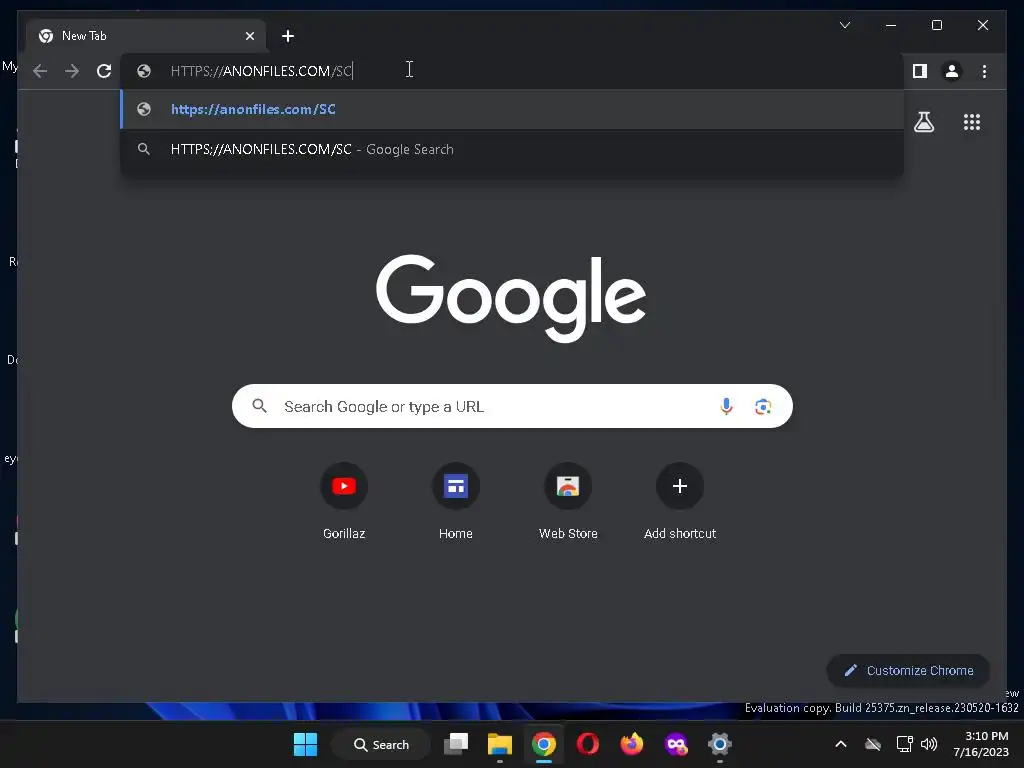
Task: Open Settings gear on the taskbar
Action: point(720,744)
